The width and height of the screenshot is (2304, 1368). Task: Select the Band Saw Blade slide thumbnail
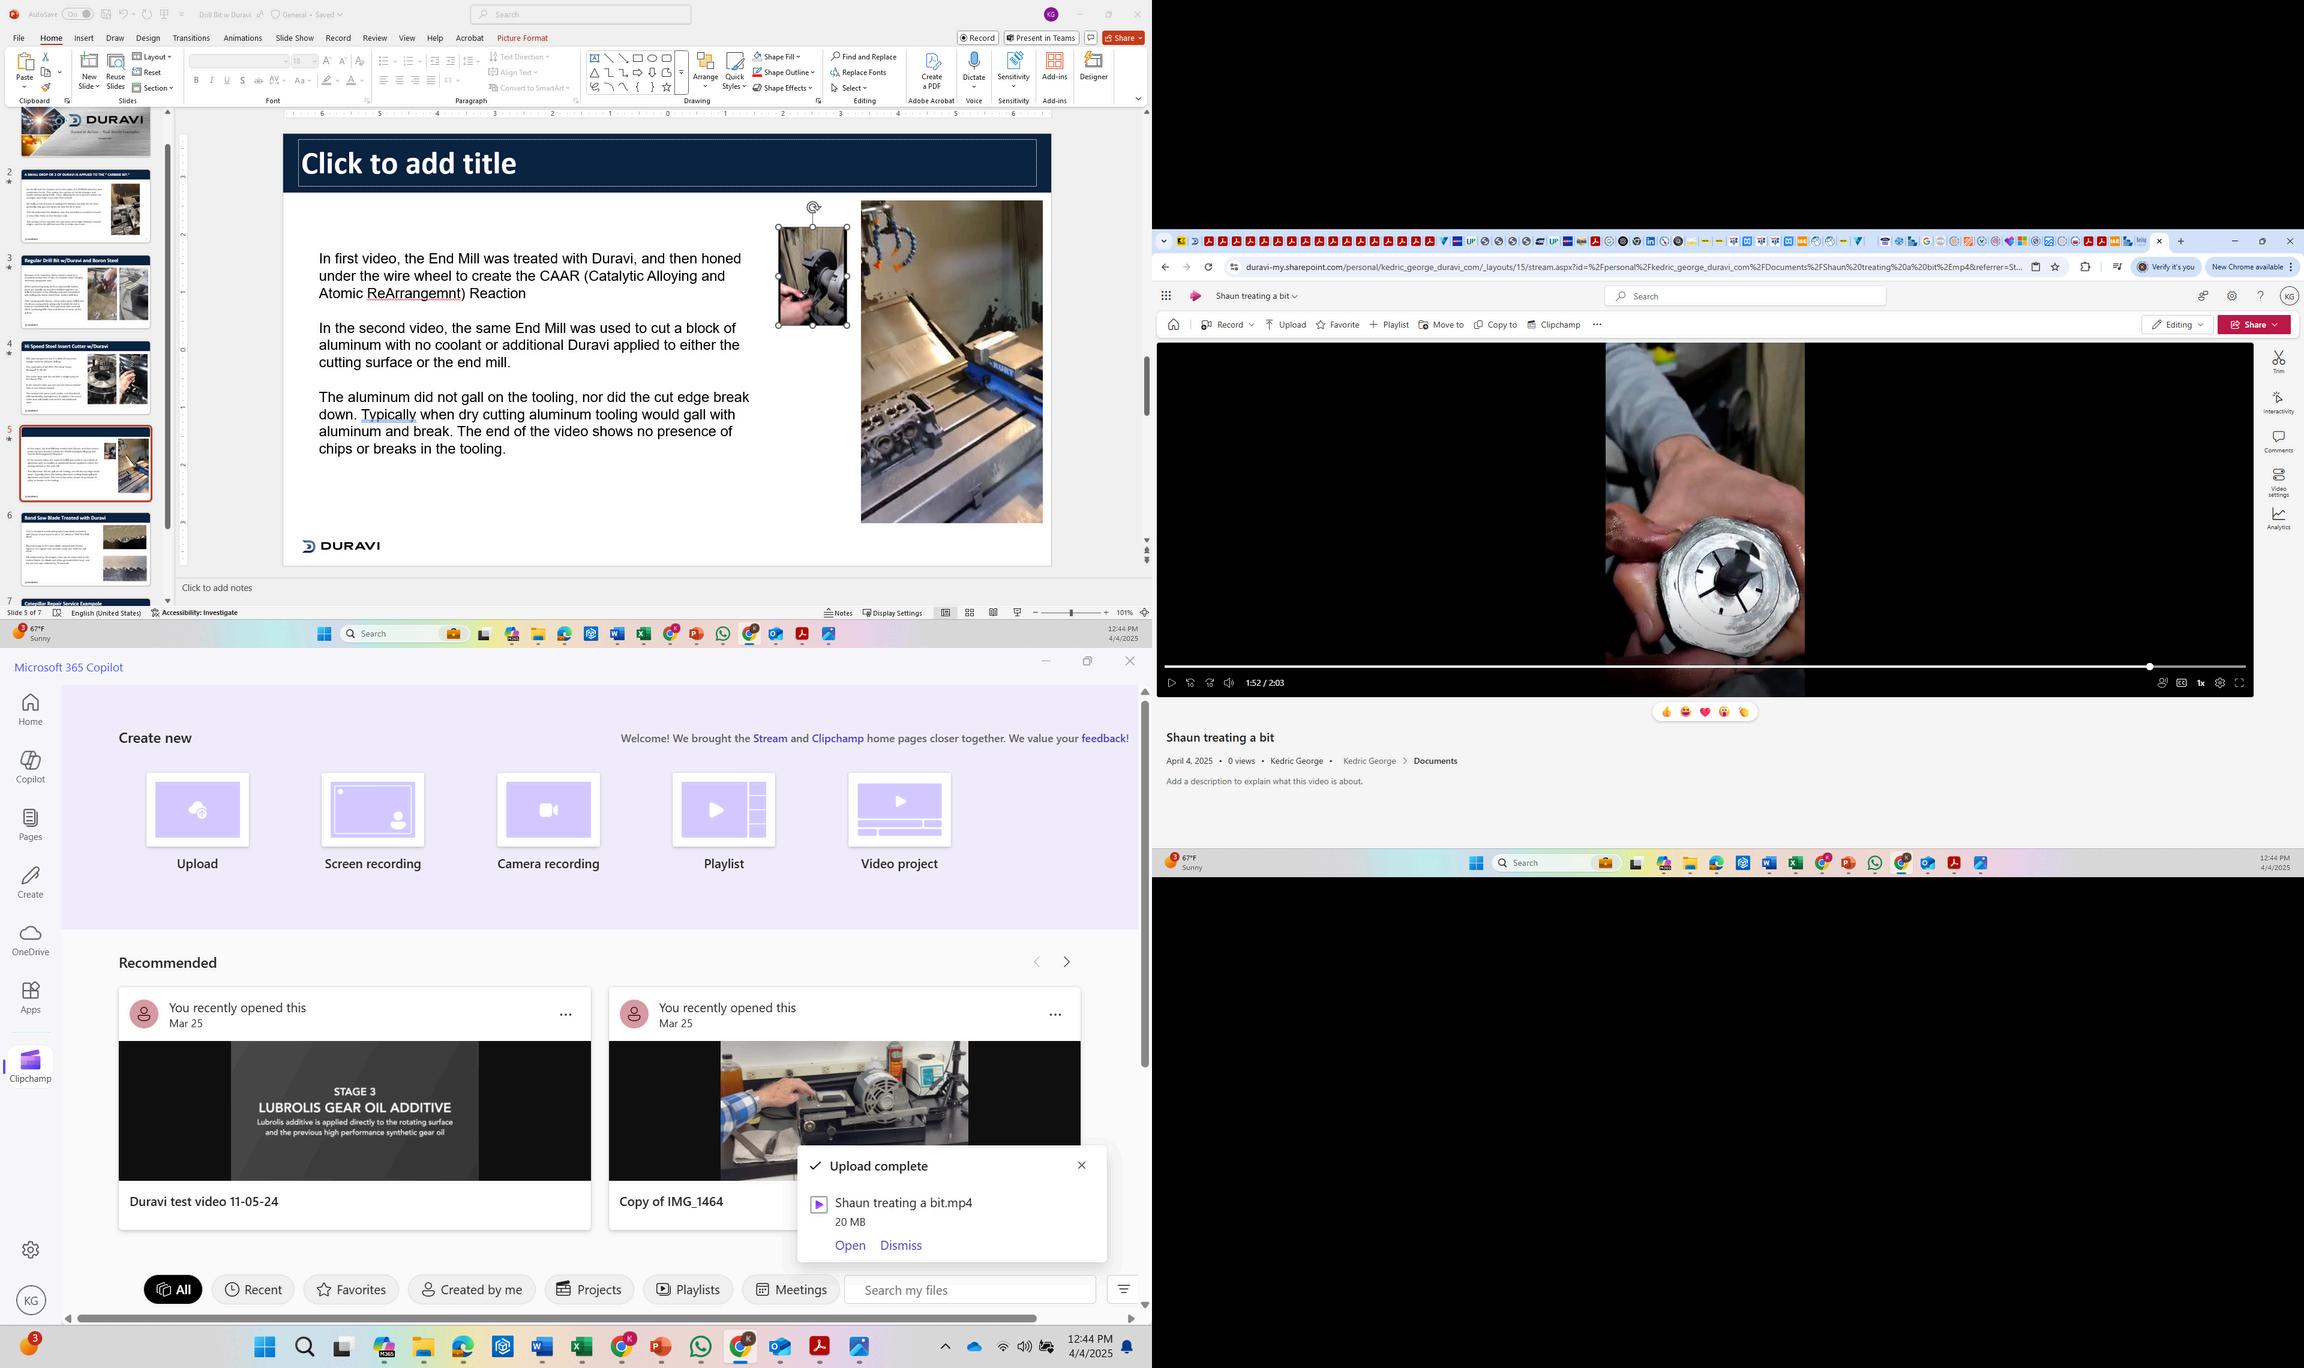point(86,549)
